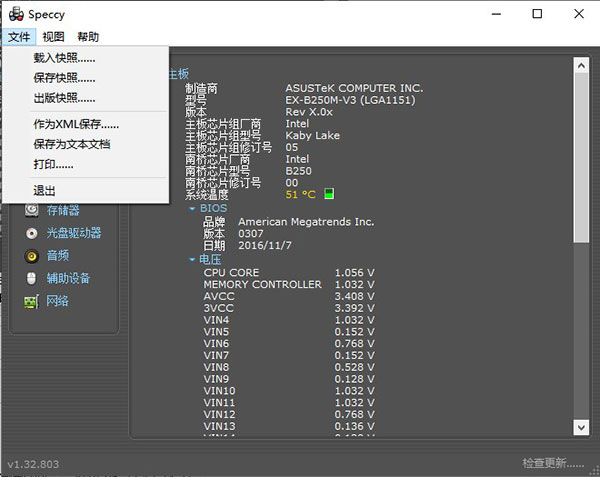Click the Rev X.0x version value
600x477 pixels.
click(x=309, y=112)
